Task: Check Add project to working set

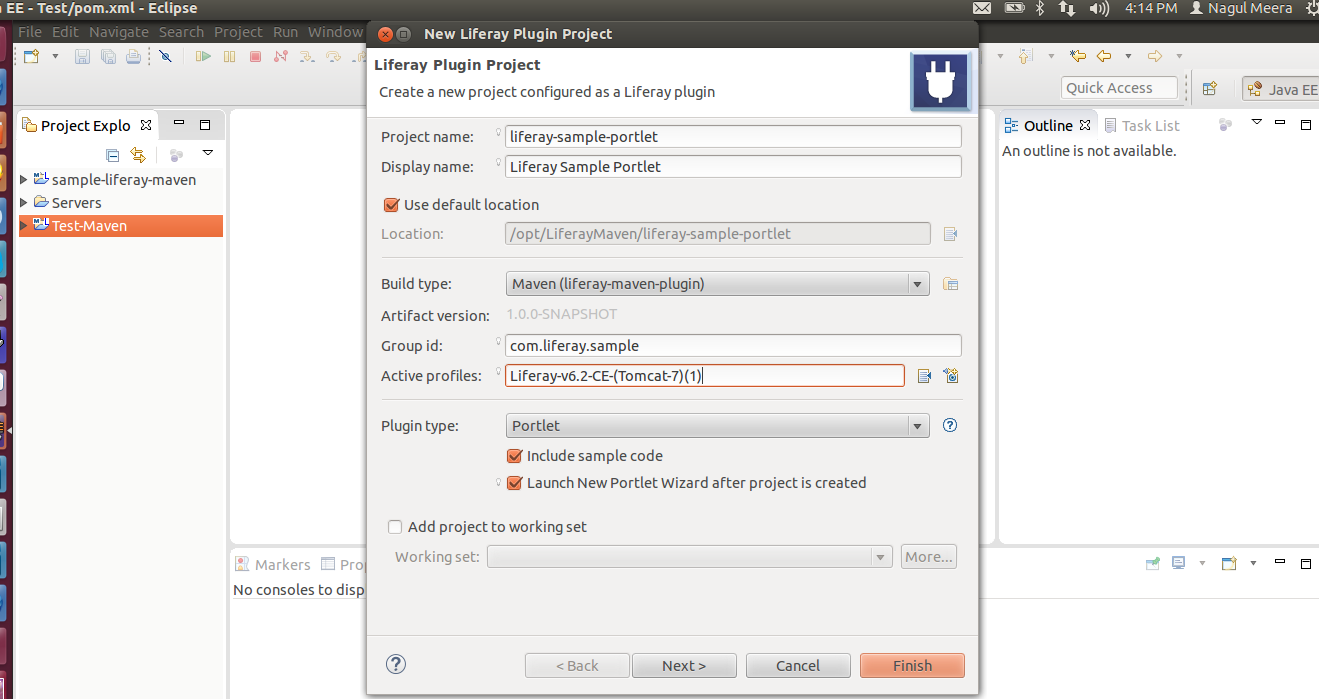Action: pos(394,527)
